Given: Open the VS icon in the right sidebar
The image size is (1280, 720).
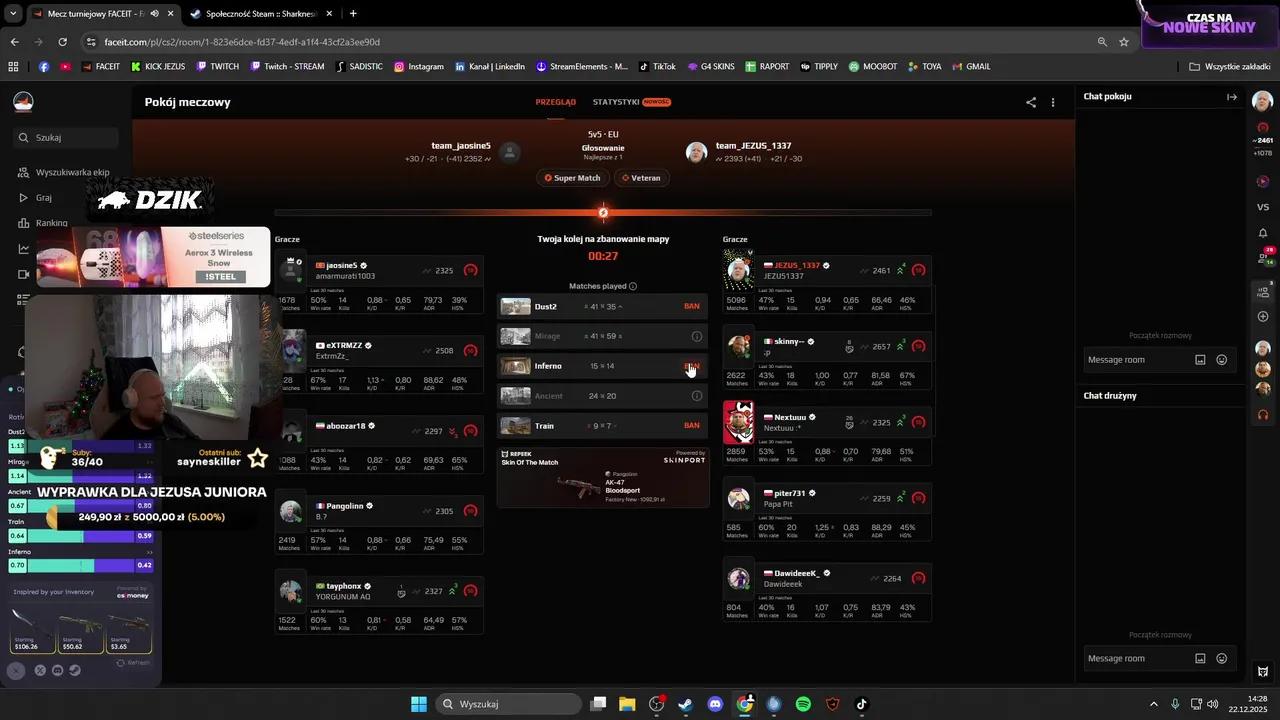Looking at the screenshot, I should pos(1263,207).
